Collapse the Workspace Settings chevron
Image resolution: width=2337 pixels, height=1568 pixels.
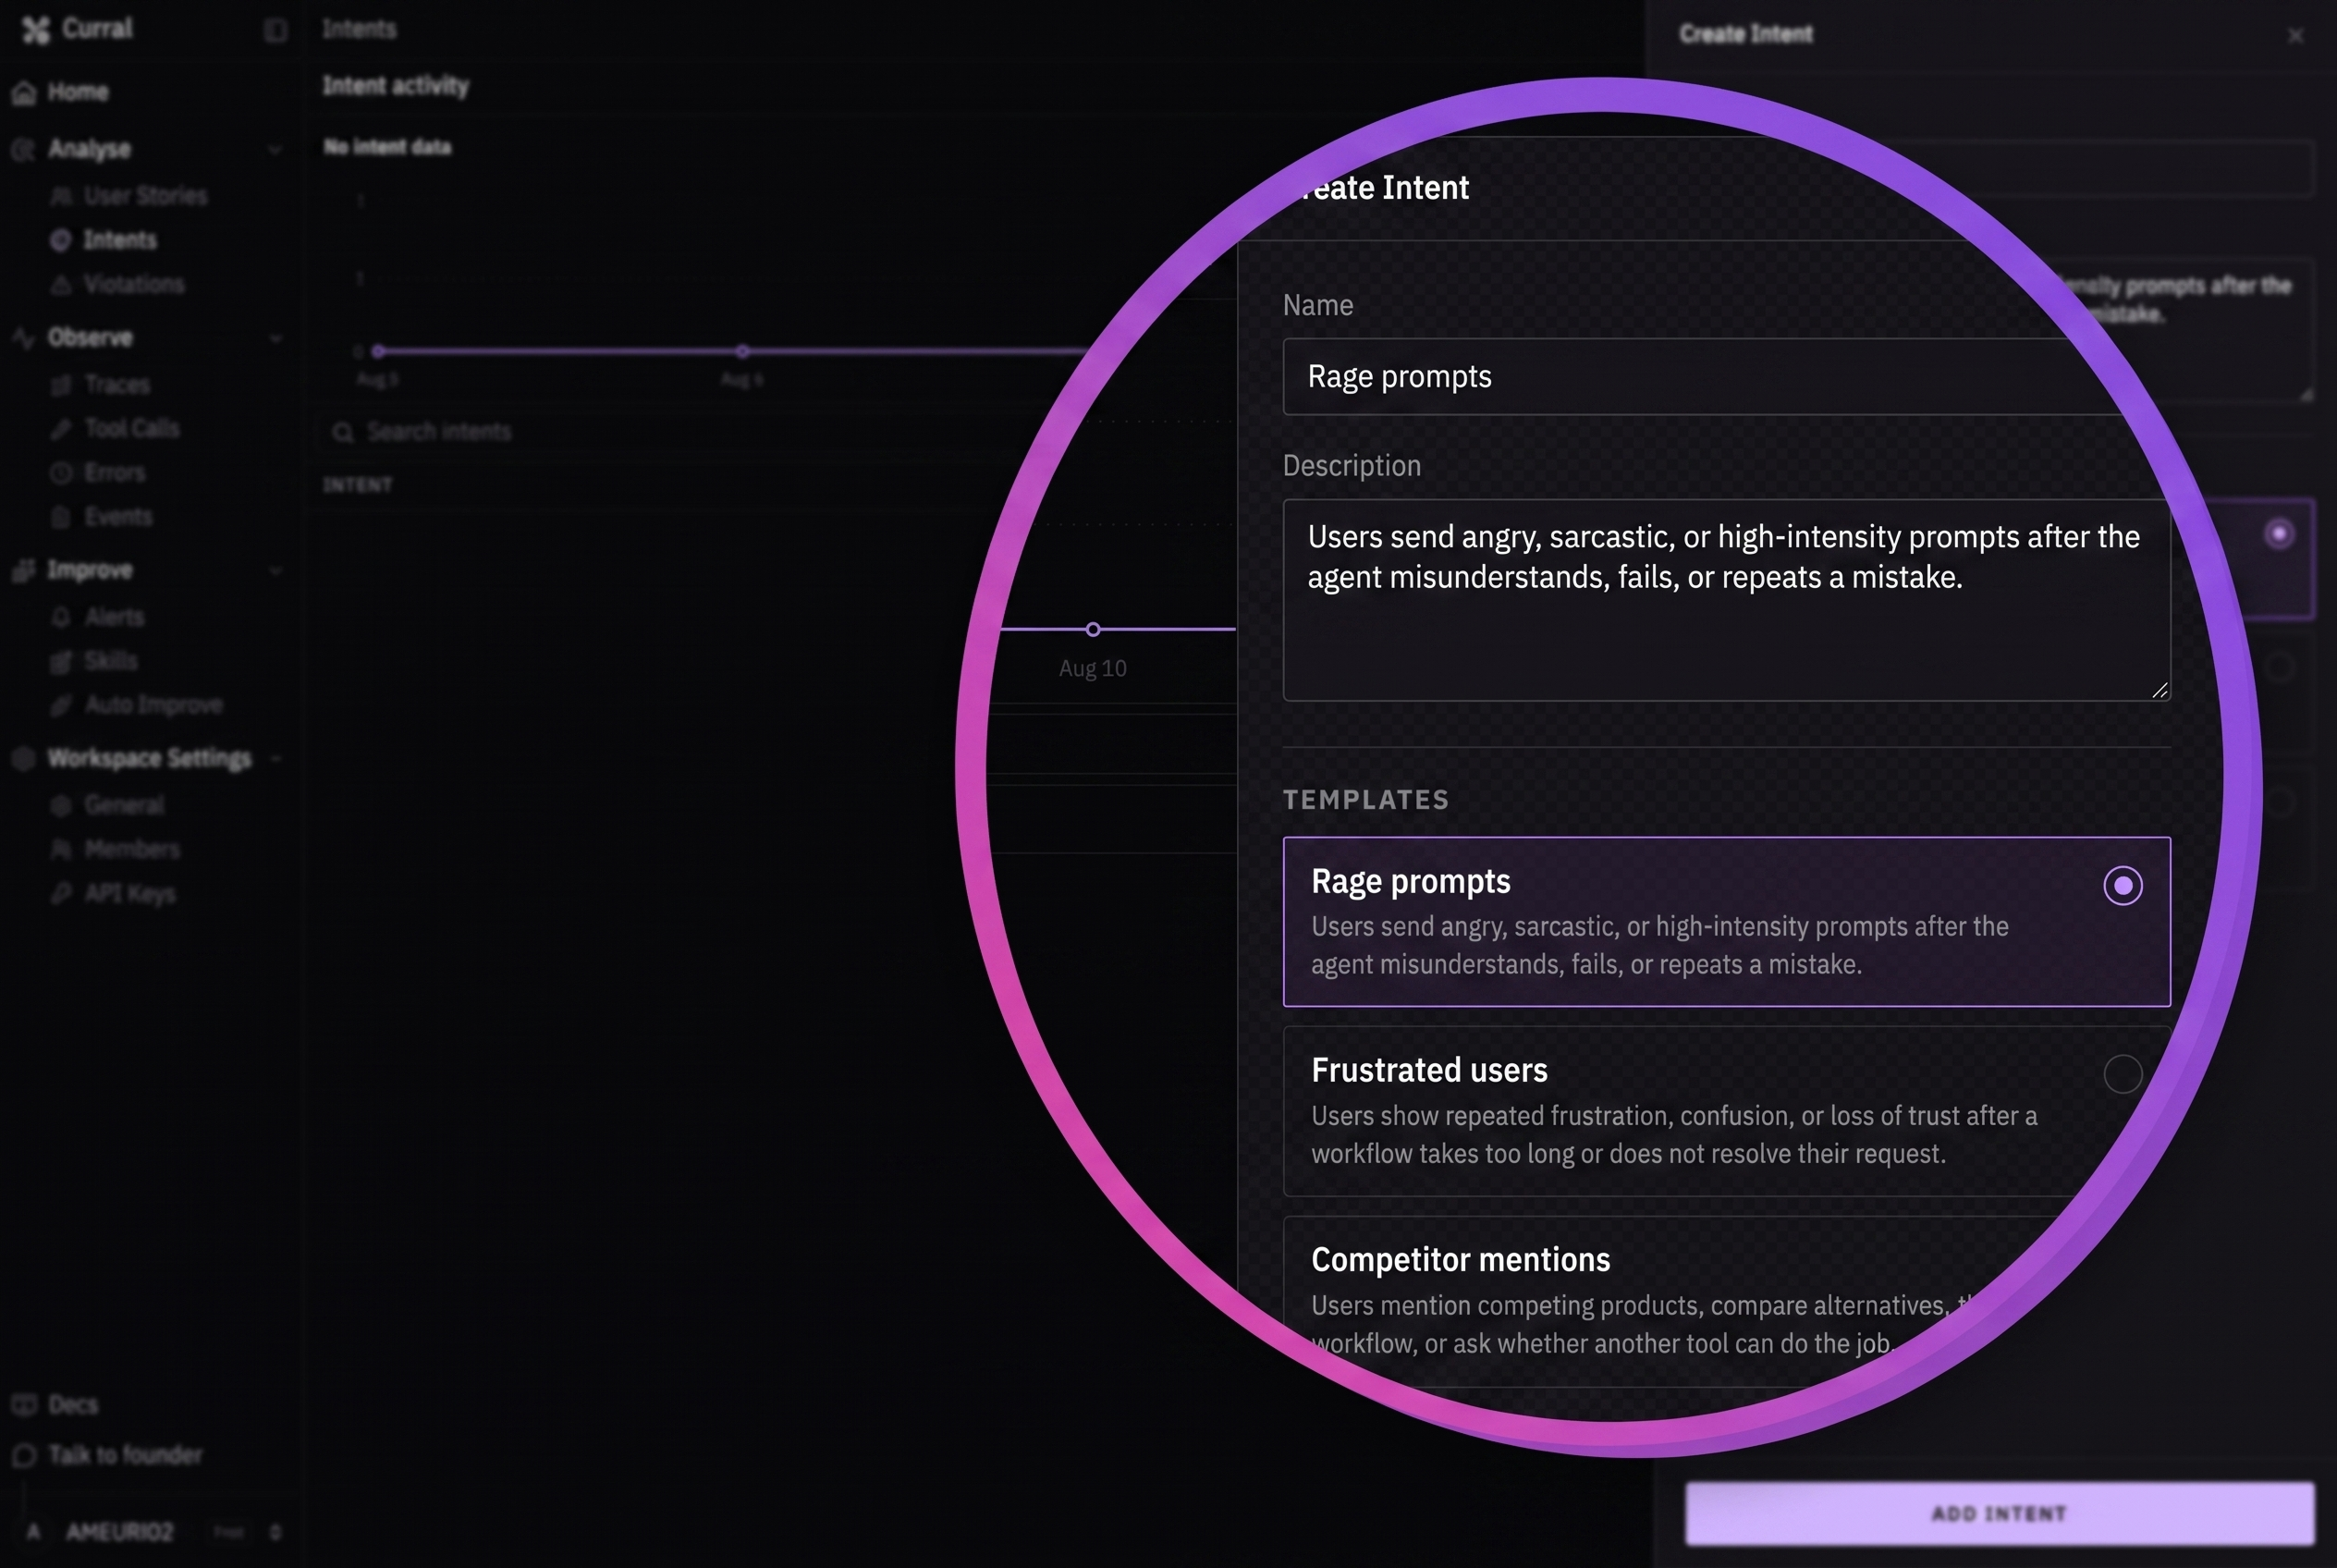[275, 758]
